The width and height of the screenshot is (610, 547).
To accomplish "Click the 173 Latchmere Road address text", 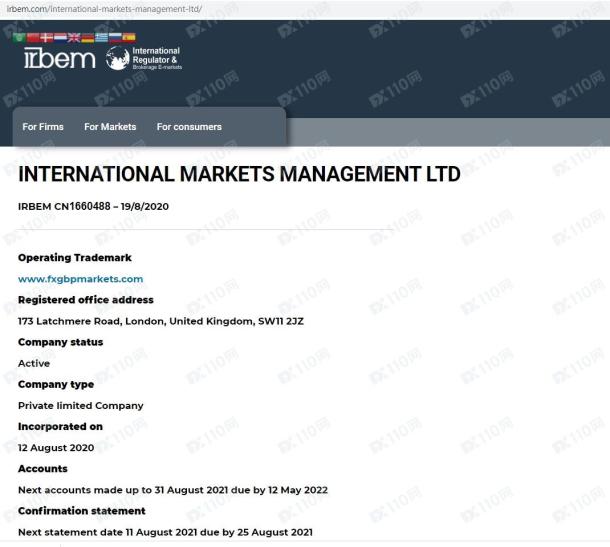I will 161,321.
